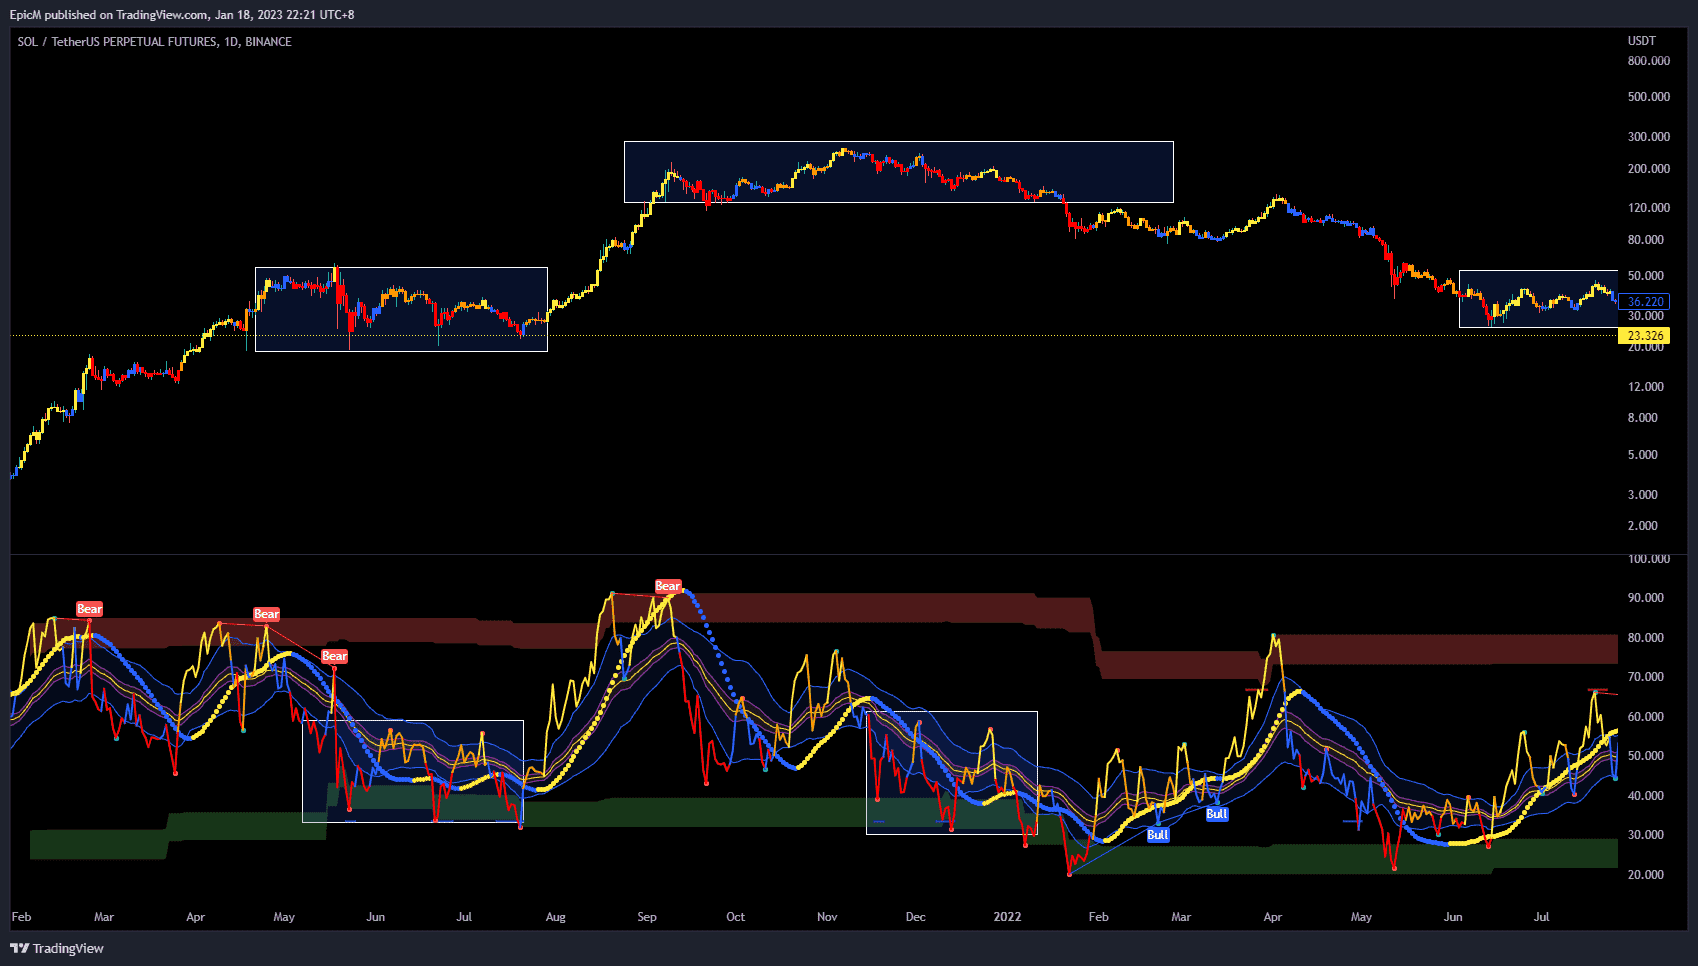Click the blue 36.220 current price label
The width and height of the screenshot is (1698, 966).
click(1644, 301)
